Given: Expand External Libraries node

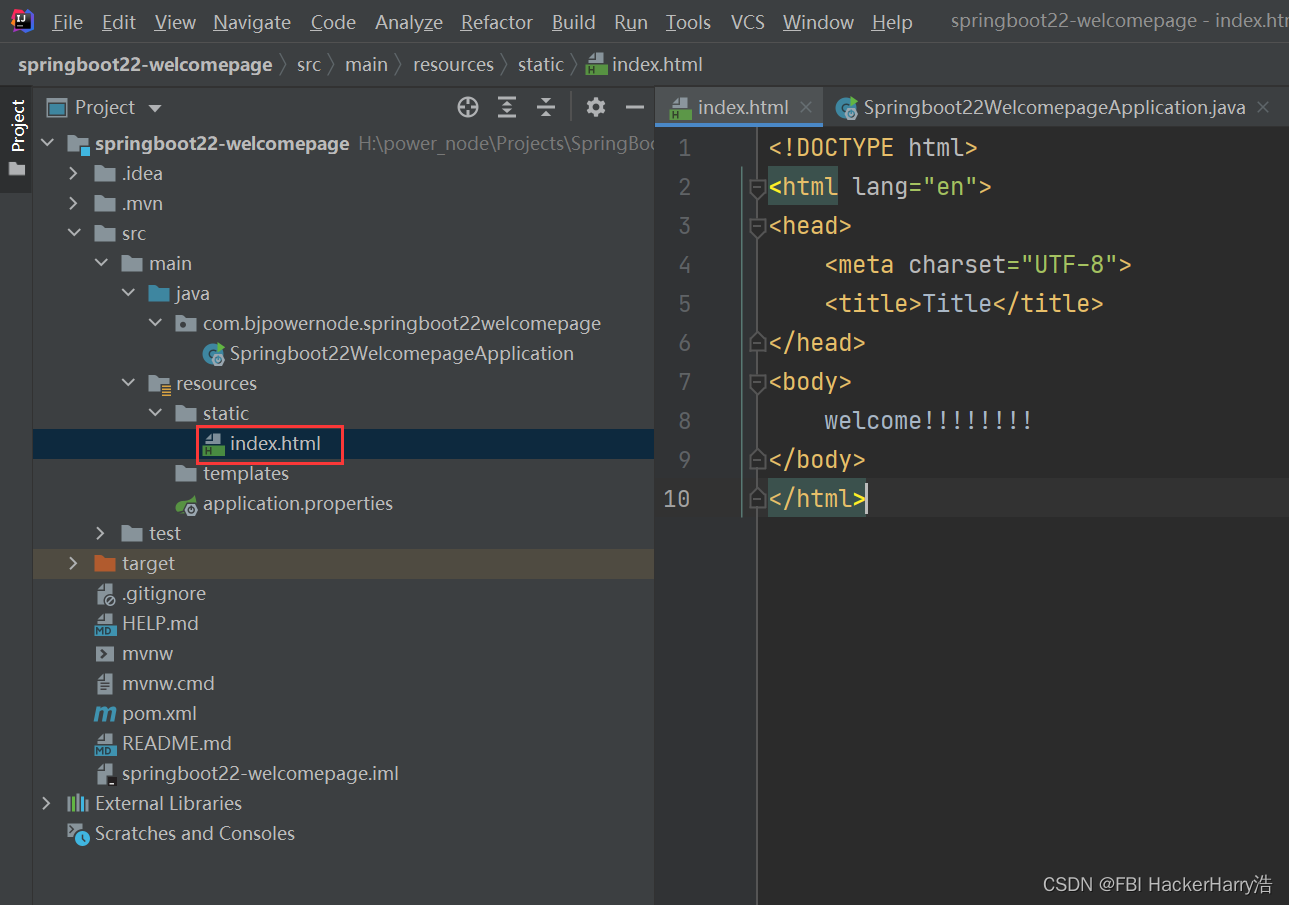Looking at the screenshot, I should pos(47,804).
